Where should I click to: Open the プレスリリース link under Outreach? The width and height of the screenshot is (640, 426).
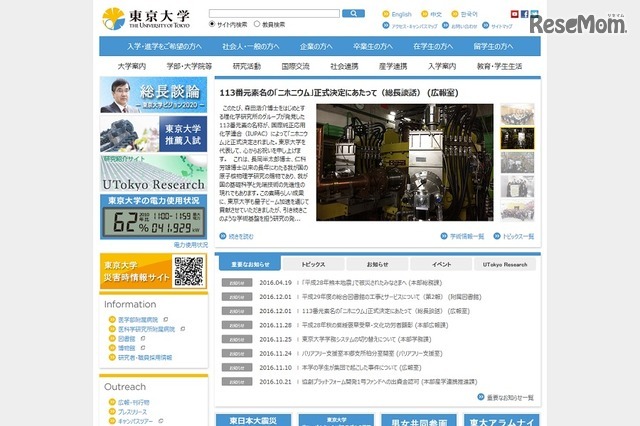click(132, 412)
